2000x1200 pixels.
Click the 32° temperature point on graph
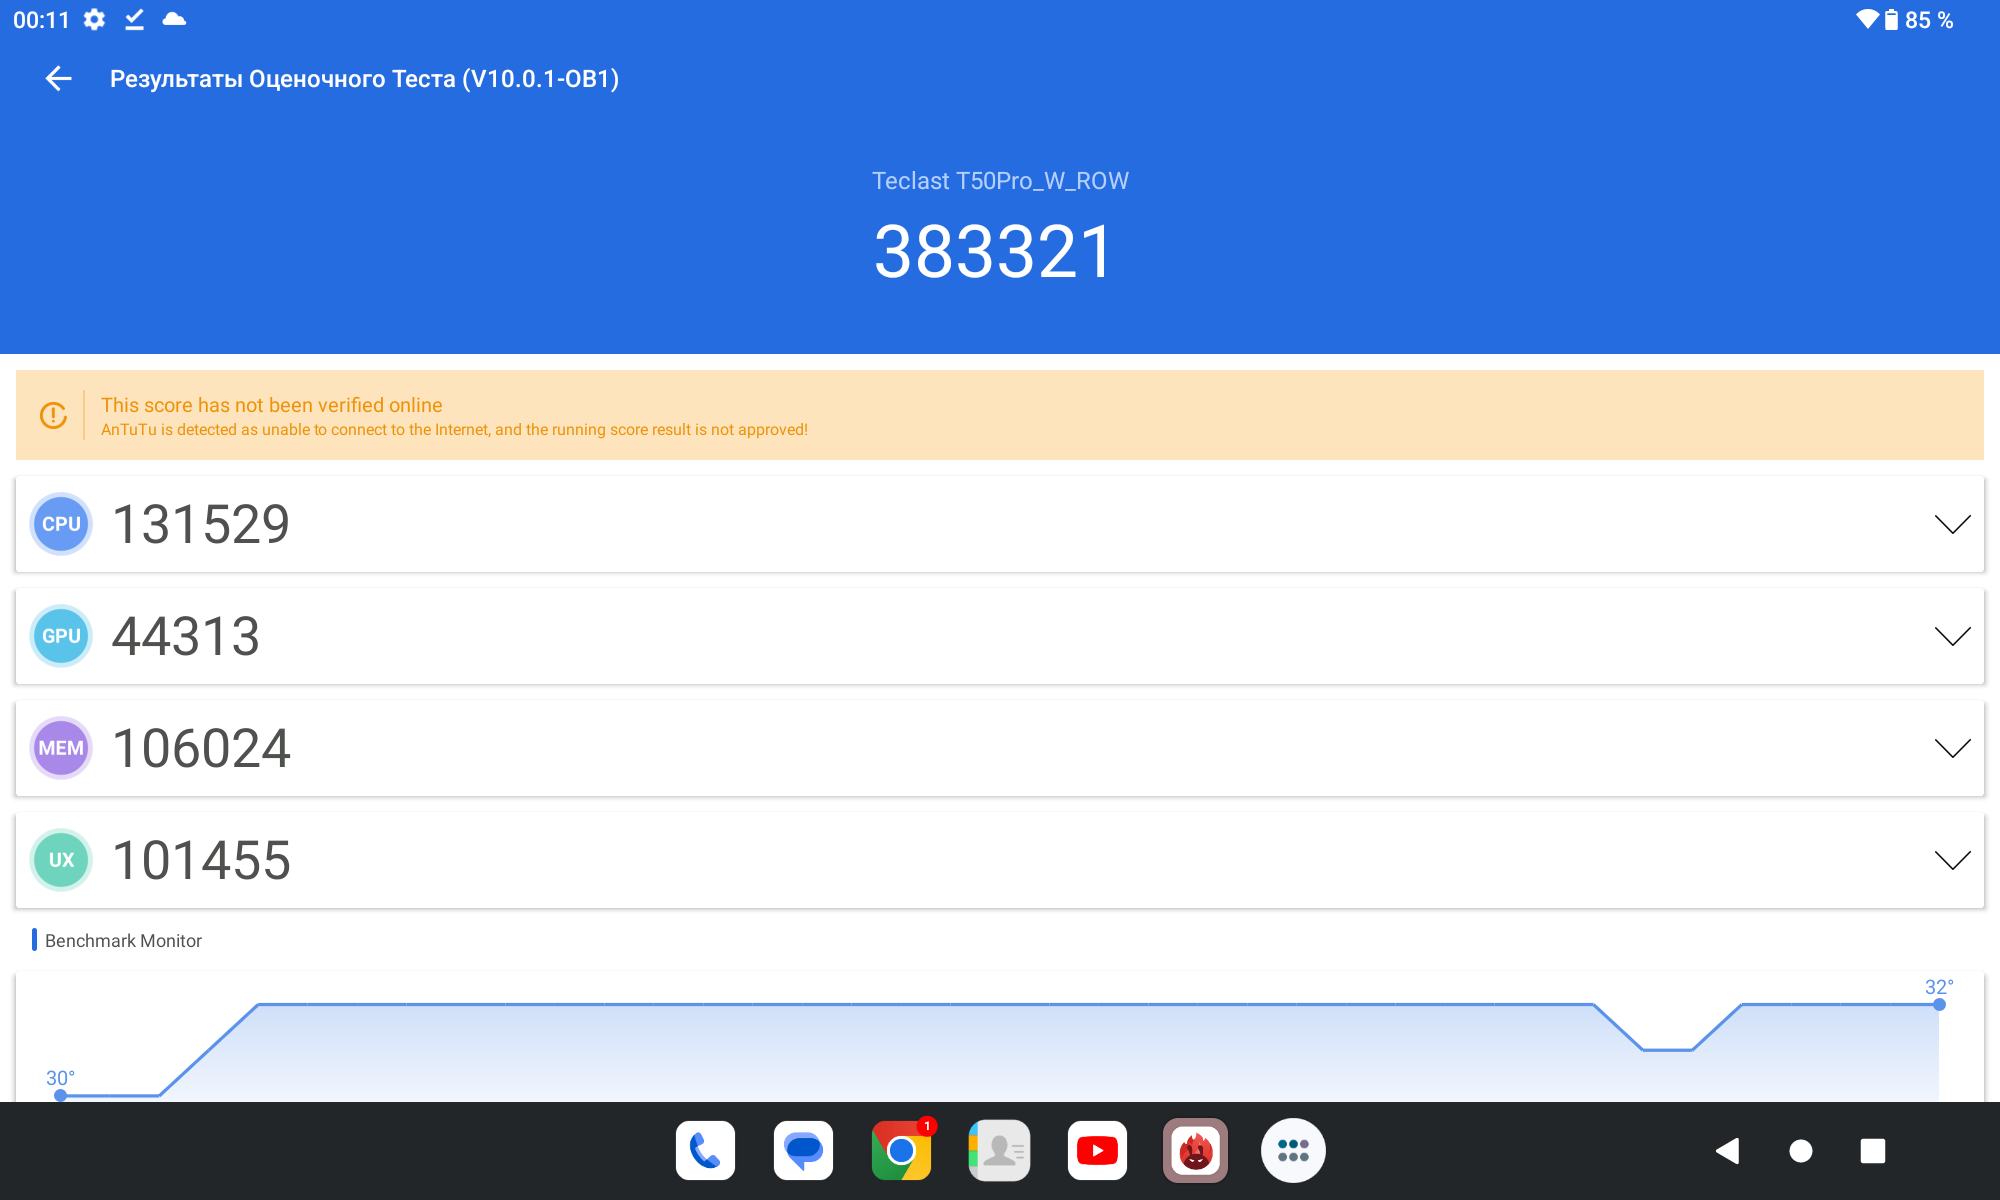click(1939, 1004)
